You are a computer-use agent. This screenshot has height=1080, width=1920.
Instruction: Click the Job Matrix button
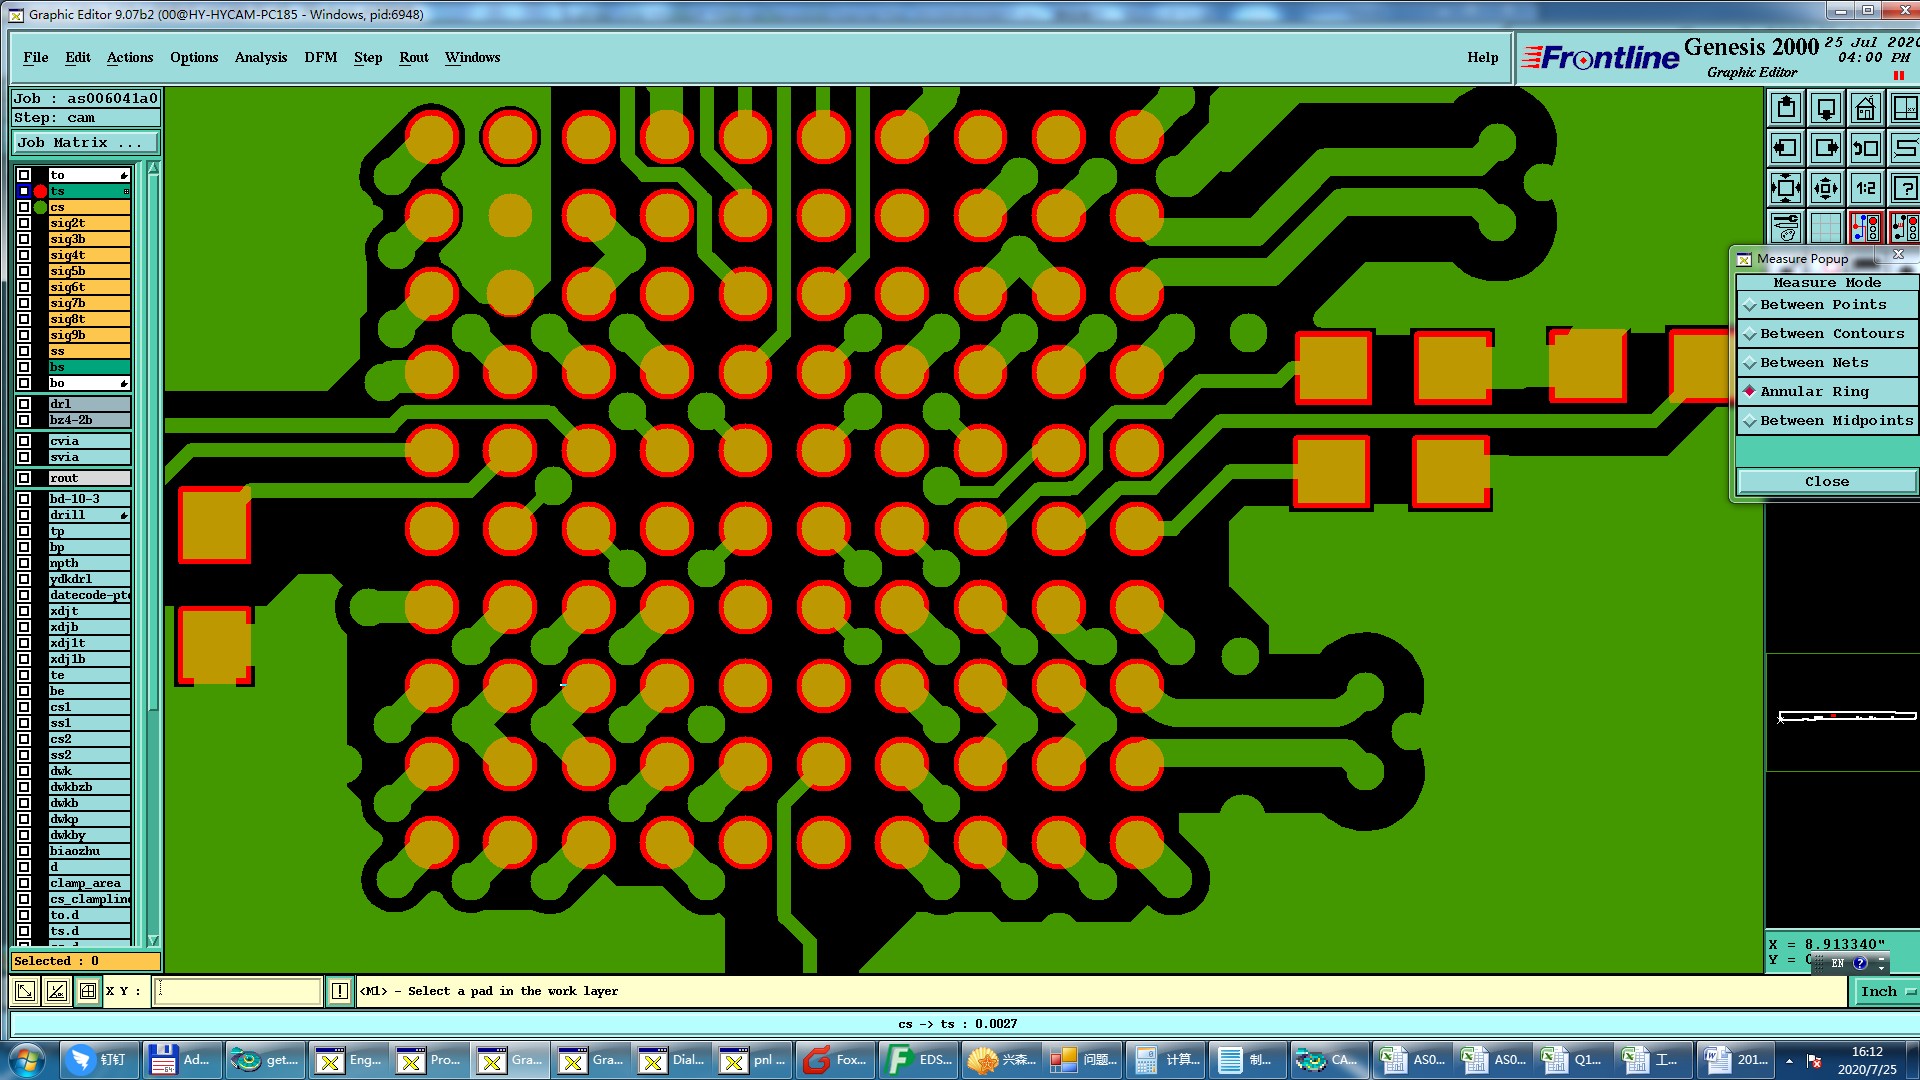[84, 143]
